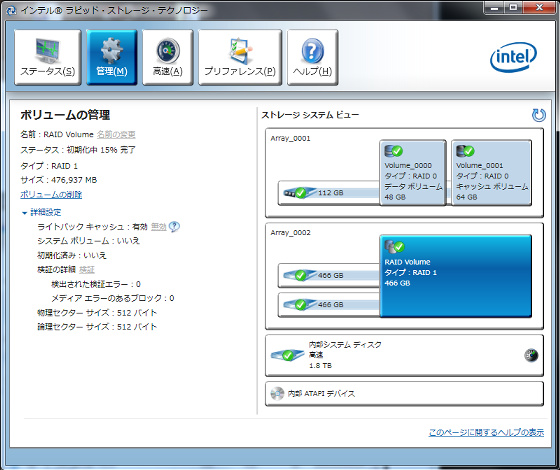Select second 466 GB disk in Array_0002
Screen dimensions: 560x470
(x=329, y=305)
